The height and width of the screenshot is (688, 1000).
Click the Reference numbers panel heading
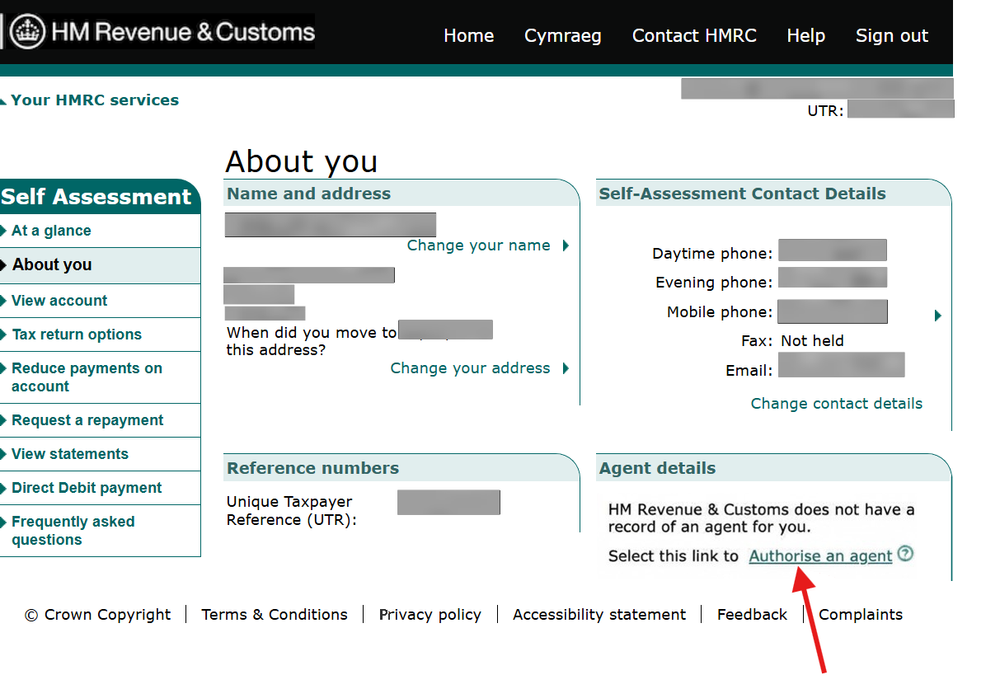pyautogui.click(x=312, y=468)
